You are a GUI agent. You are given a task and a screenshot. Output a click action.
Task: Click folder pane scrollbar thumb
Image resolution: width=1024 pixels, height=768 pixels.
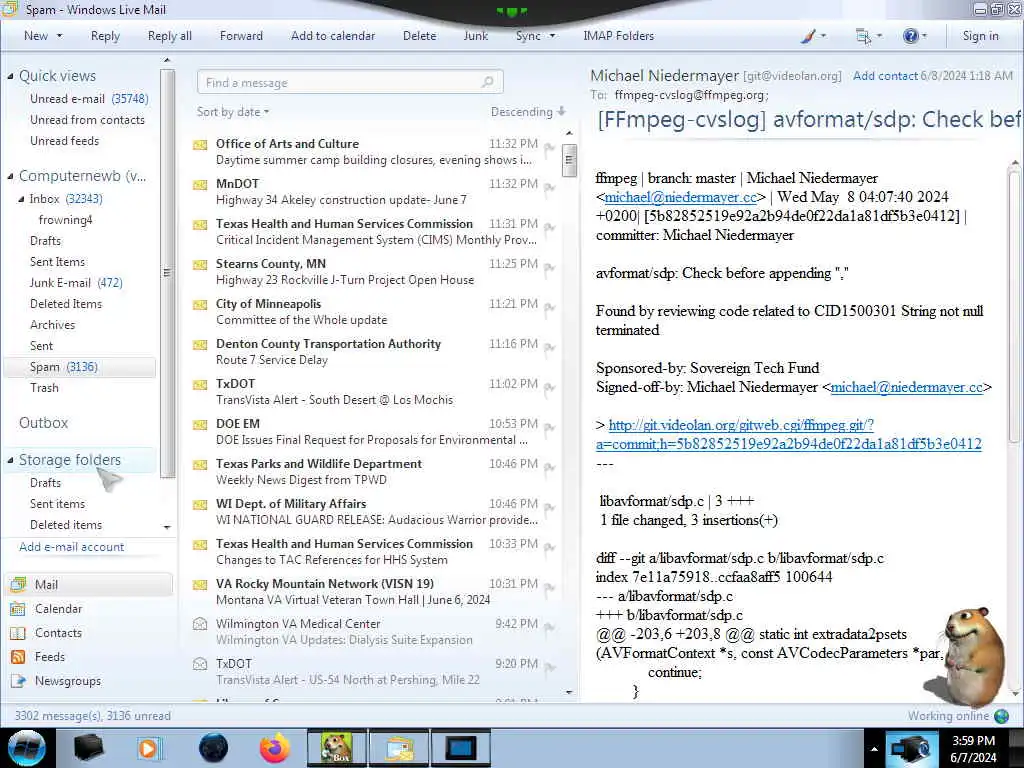tap(167, 273)
